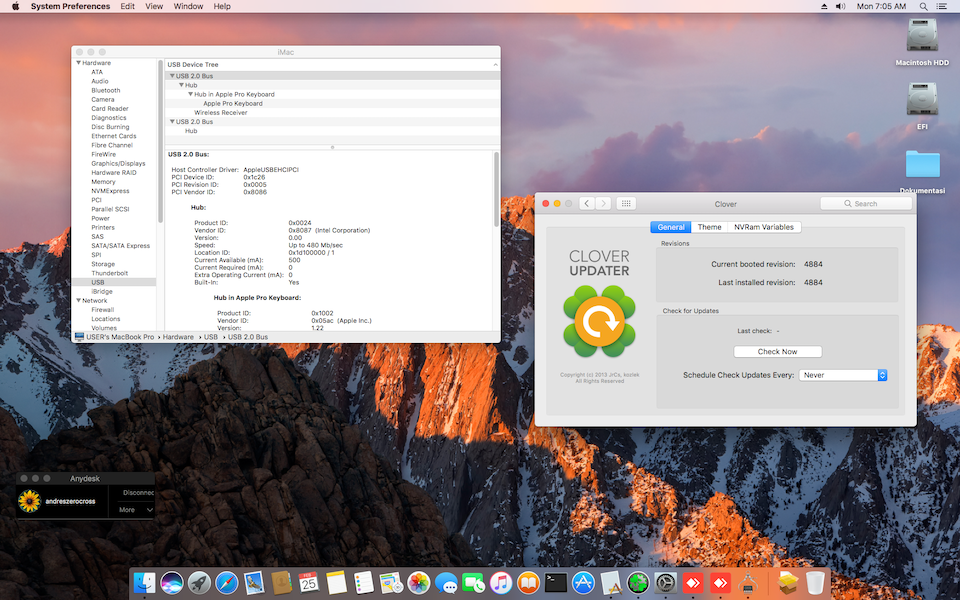960x600 pixels.
Task: Click the USB details pane scrollbar
Action: click(496, 190)
